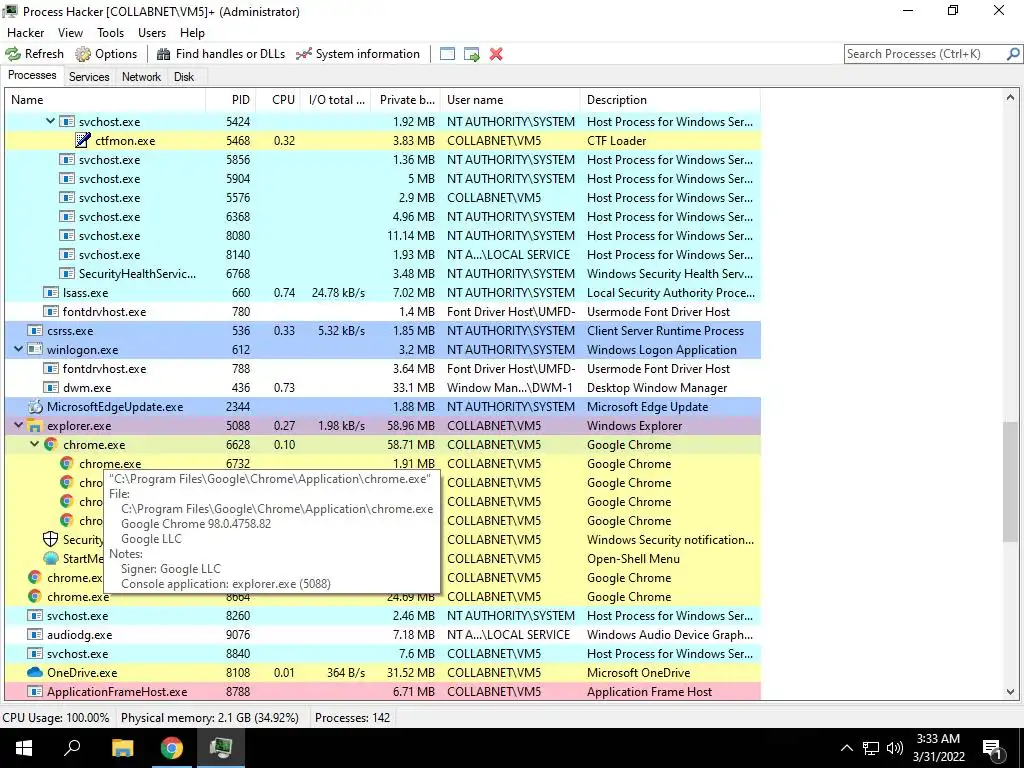Select the svchost.exe PID 8260 row
This screenshot has height=768, width=1024.
click(x=383, y=615)
